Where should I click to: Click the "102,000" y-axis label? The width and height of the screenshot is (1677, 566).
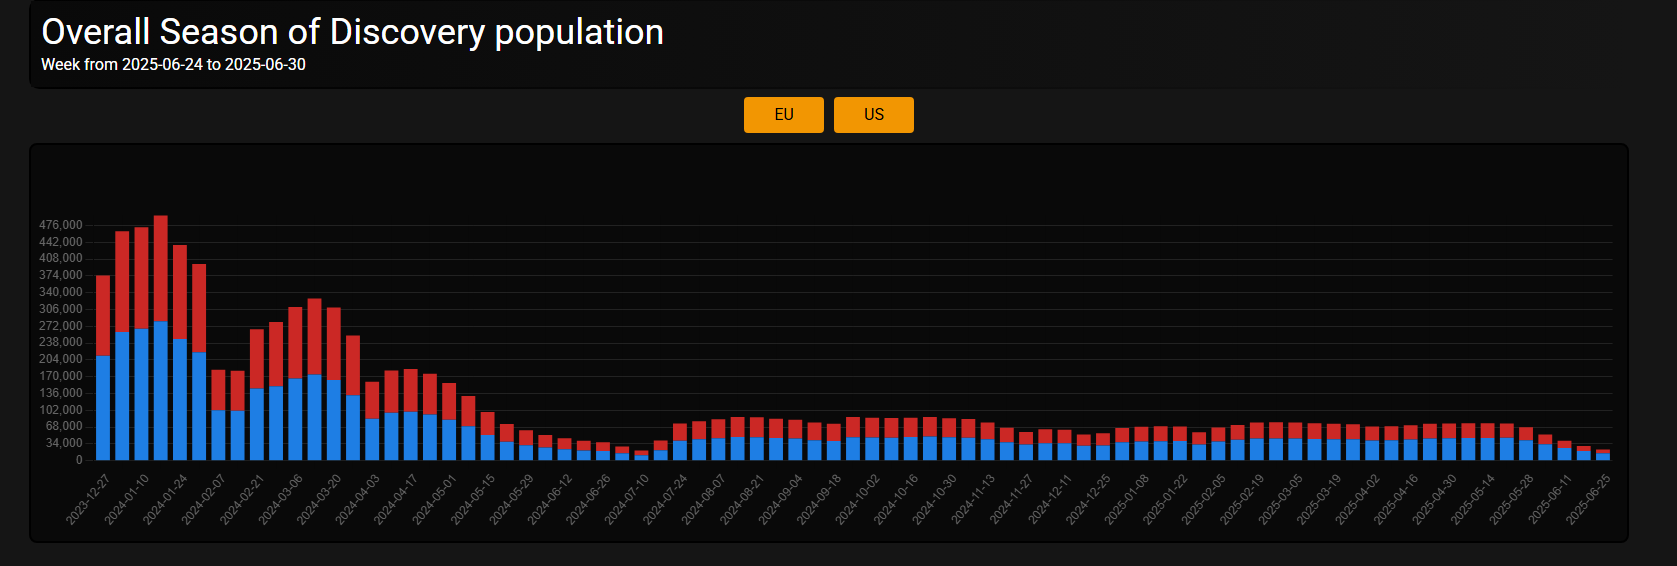click(61, 410)
